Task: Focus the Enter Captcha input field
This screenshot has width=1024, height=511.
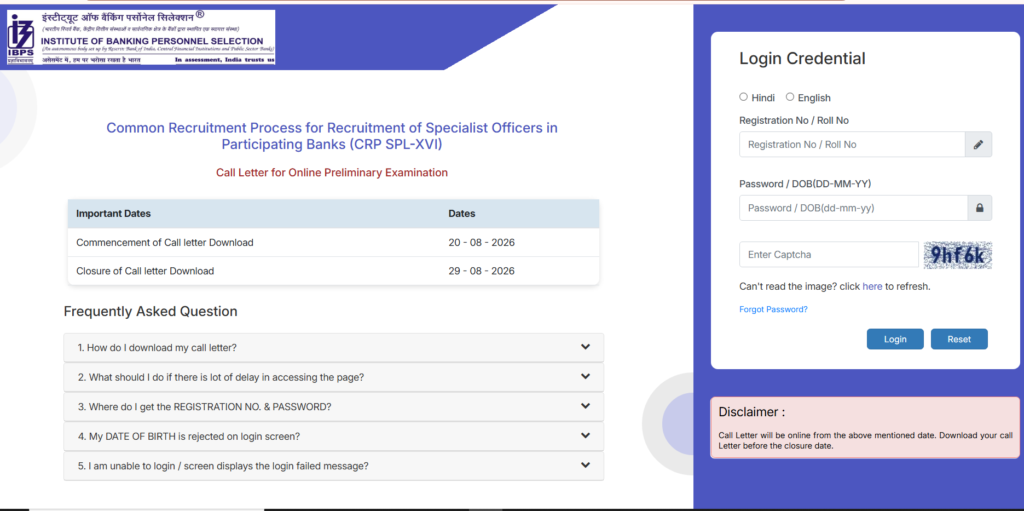Action: coord(829,254)
